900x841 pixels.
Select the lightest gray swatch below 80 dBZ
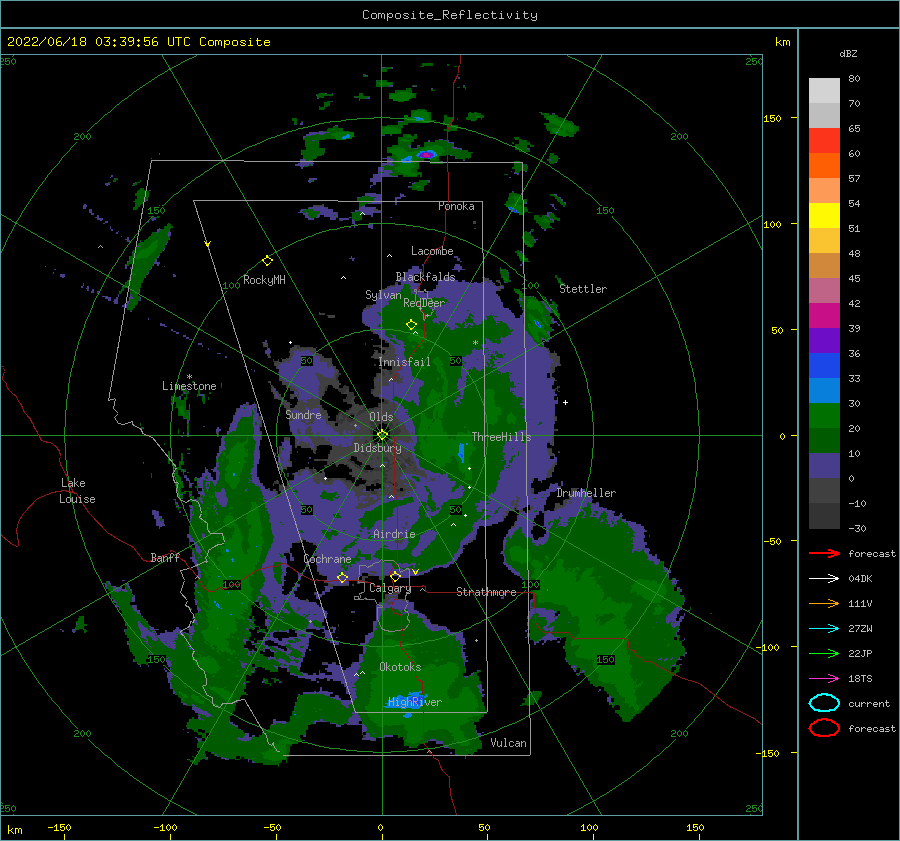824,91
